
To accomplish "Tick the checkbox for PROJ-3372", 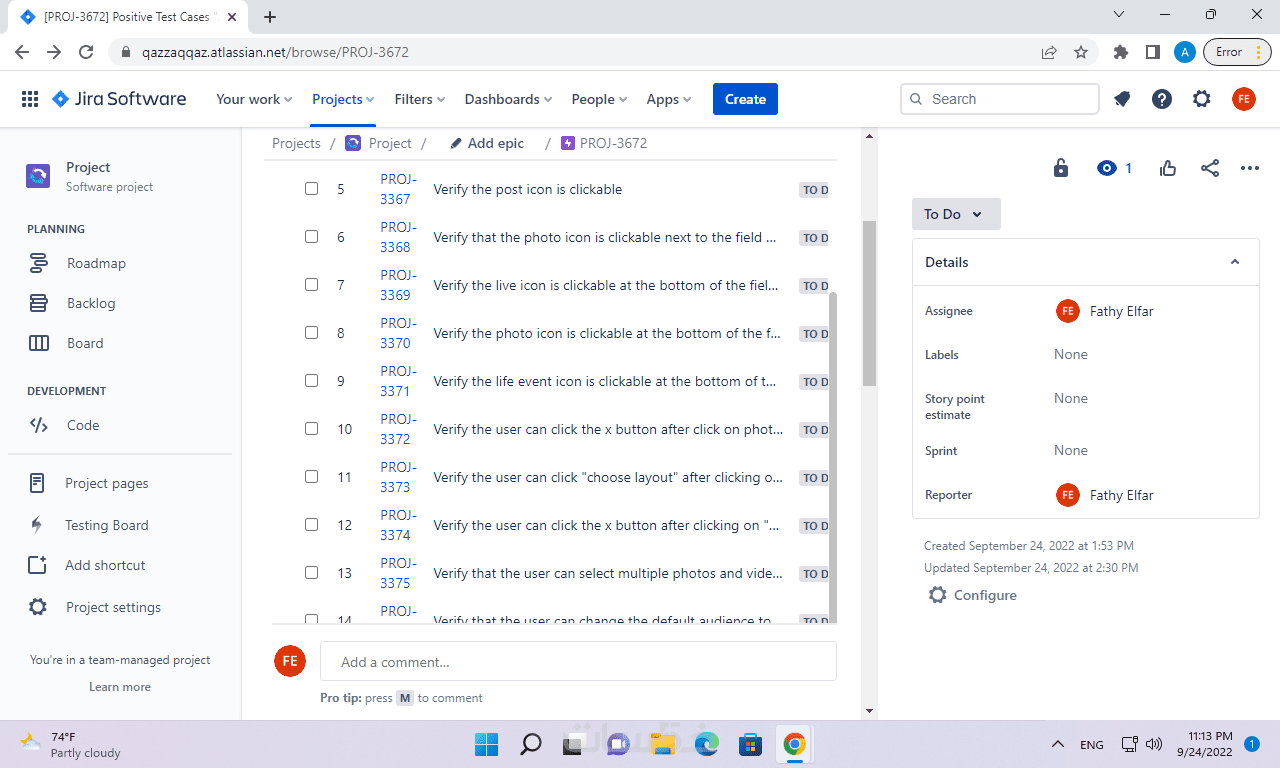I will [x=312, y=429].
